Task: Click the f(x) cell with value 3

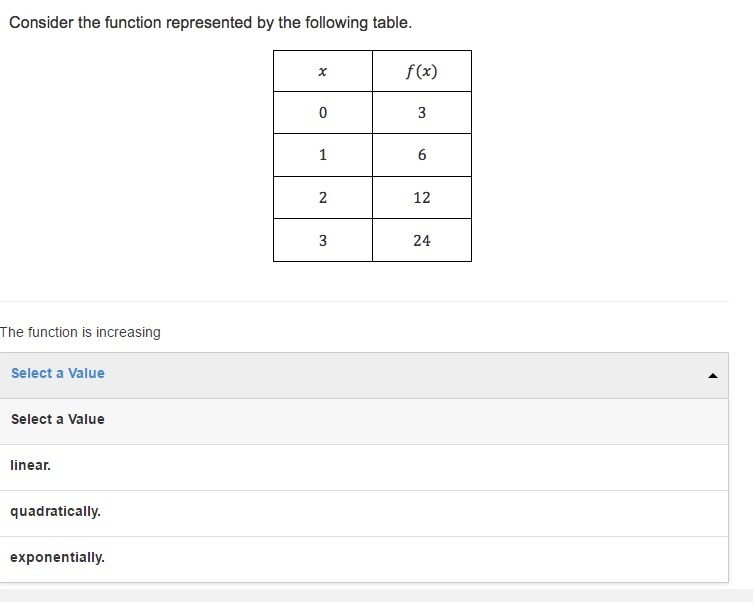Action: click(422, 112)
